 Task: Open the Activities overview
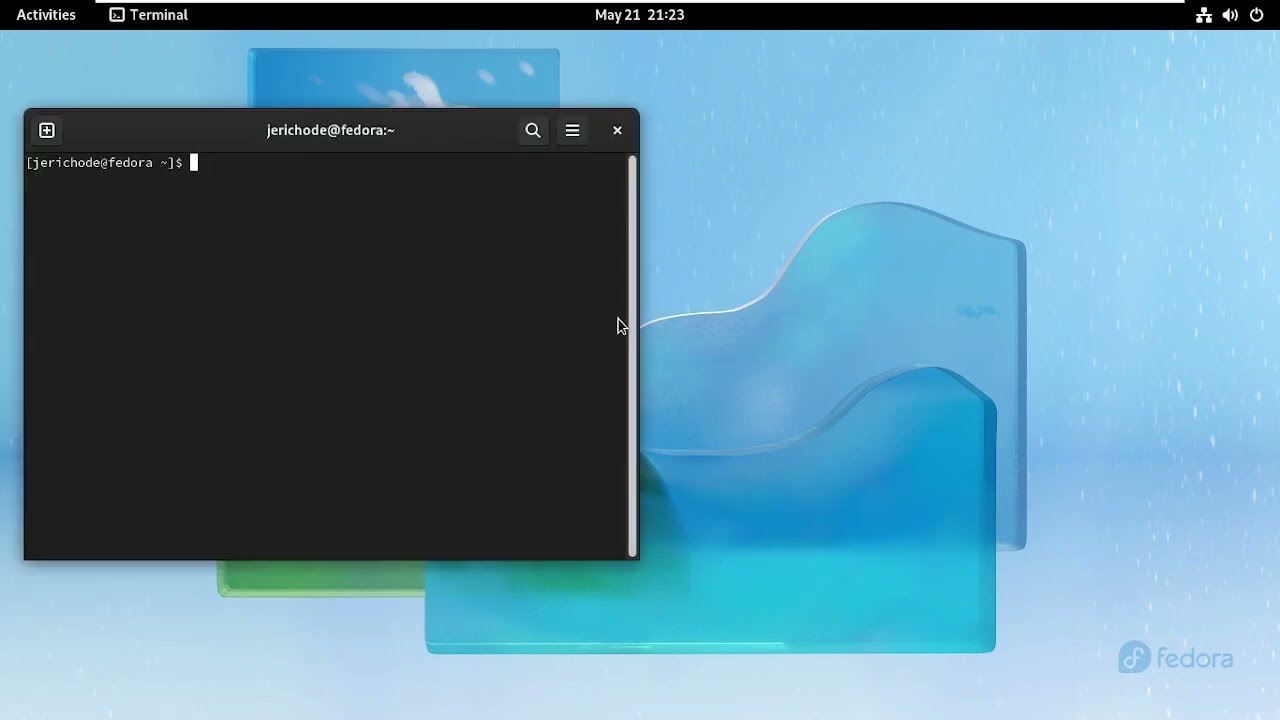point(46,15)
